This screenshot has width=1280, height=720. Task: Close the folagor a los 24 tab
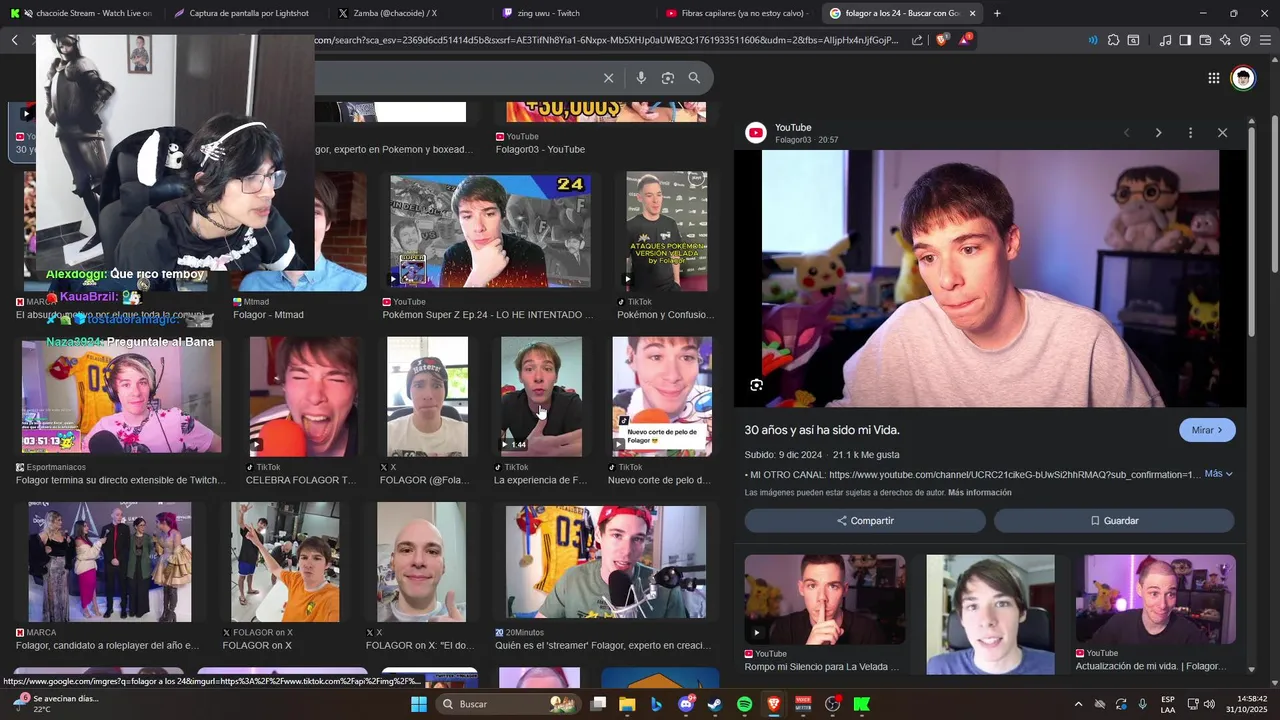point(972,13)
